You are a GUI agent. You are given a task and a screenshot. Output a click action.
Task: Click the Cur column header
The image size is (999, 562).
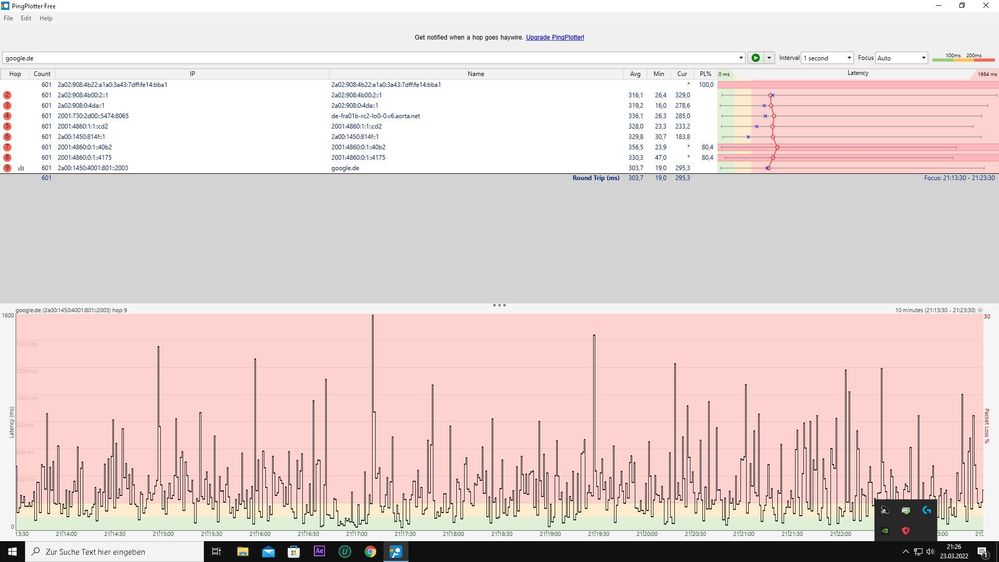[x=682, y=74]
